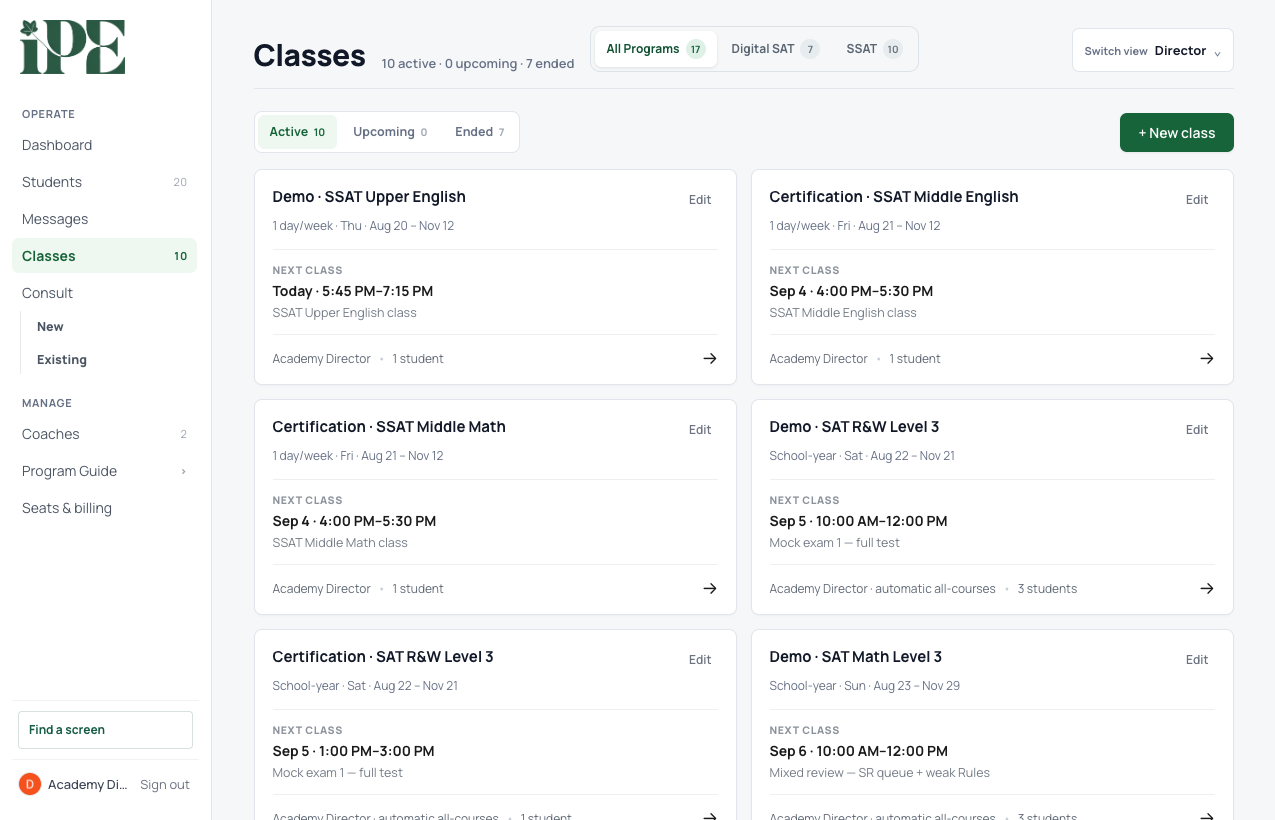Edit the Certification SAT R&W Level 3 class
Viewport: 1275px width, 820px height.
point(700,660)
